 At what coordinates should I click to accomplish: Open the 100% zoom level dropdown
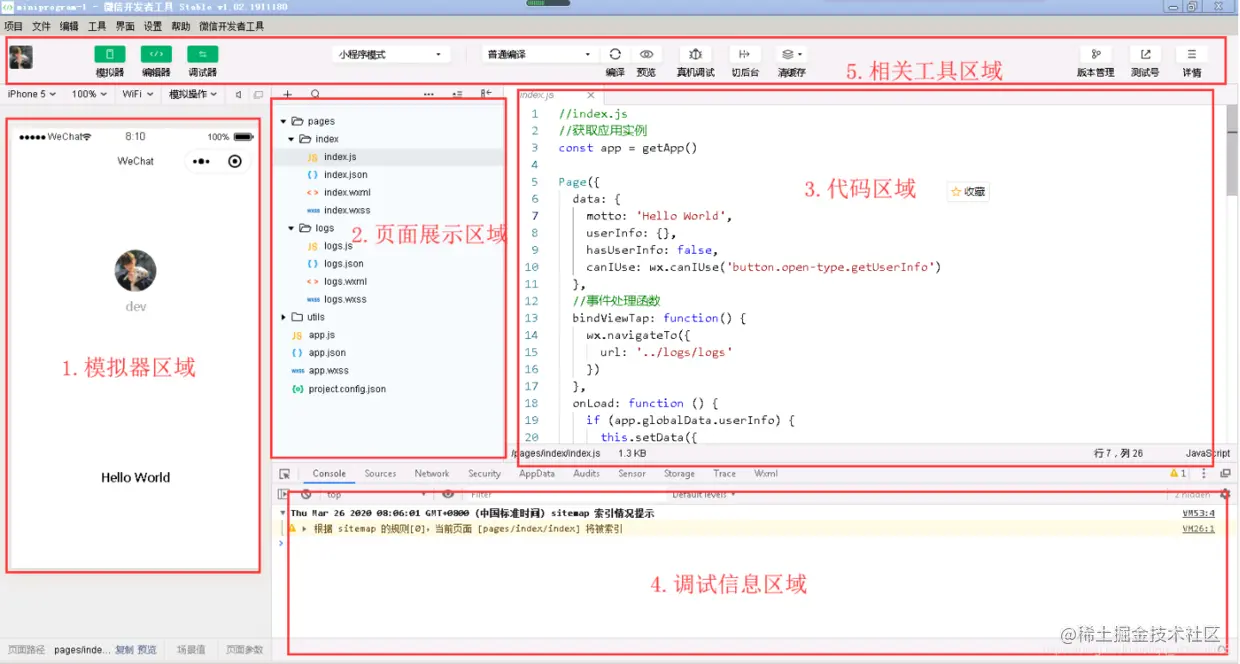(91, 94)
